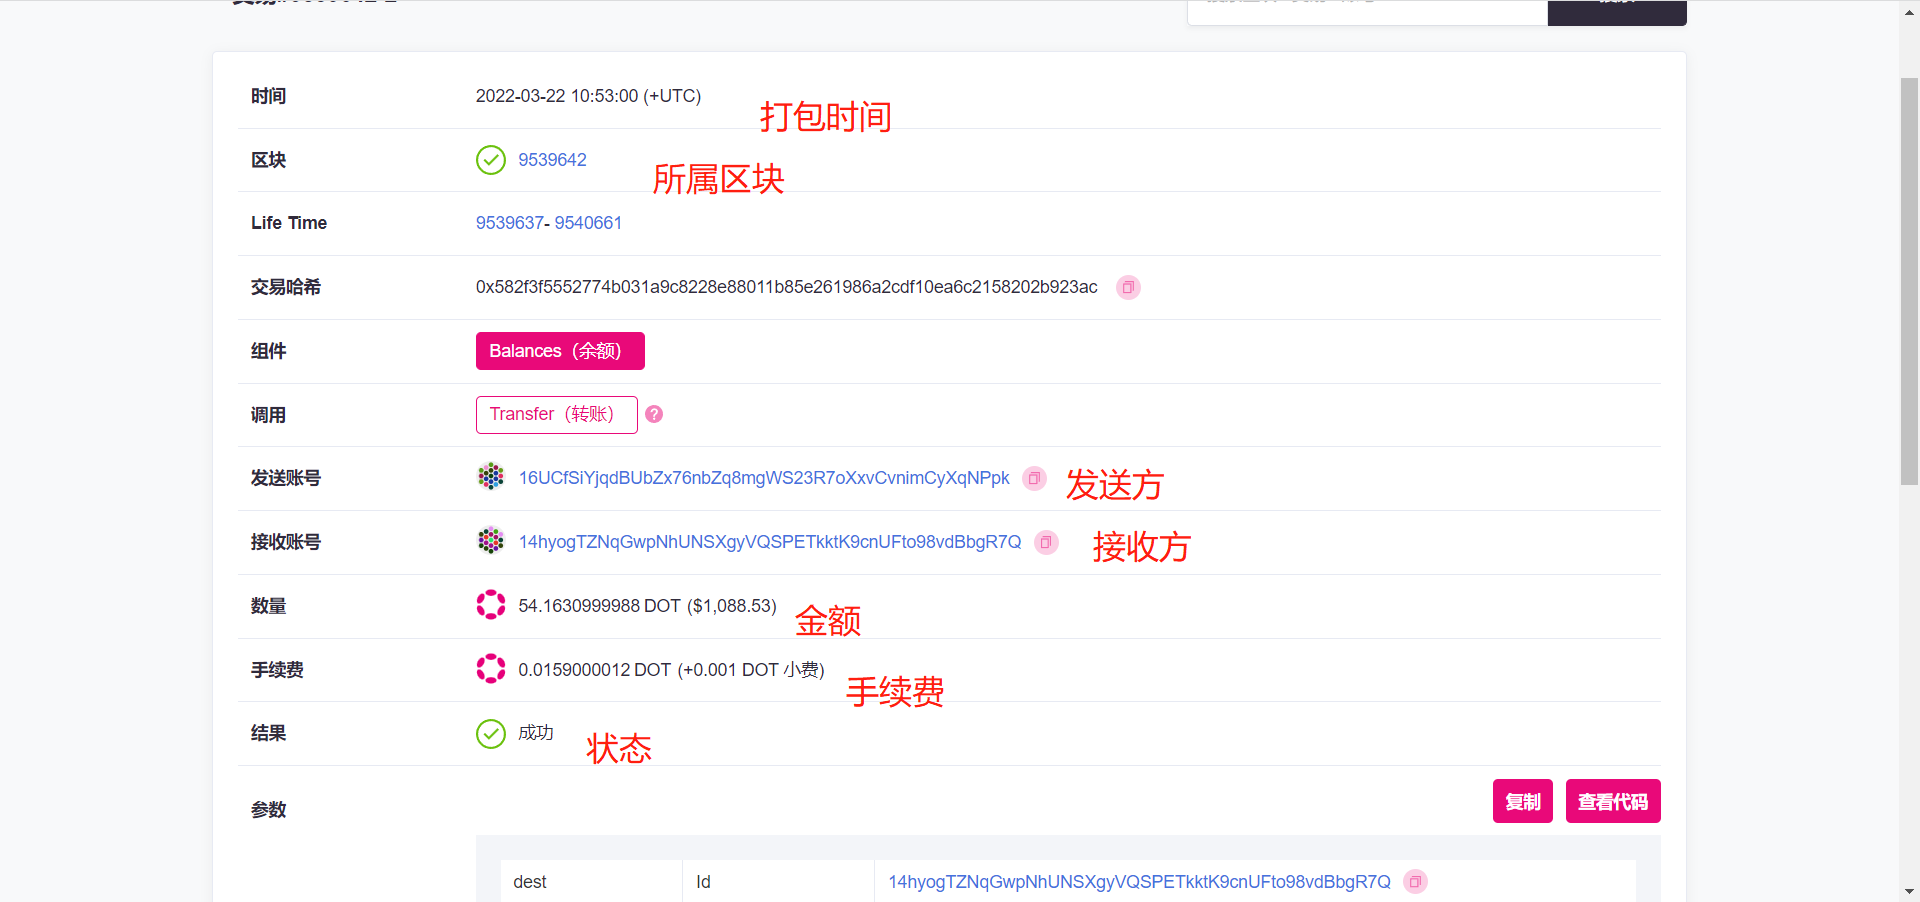
Task: Click the green checkmark beside block 9539642
Action: tap(491, 160)
